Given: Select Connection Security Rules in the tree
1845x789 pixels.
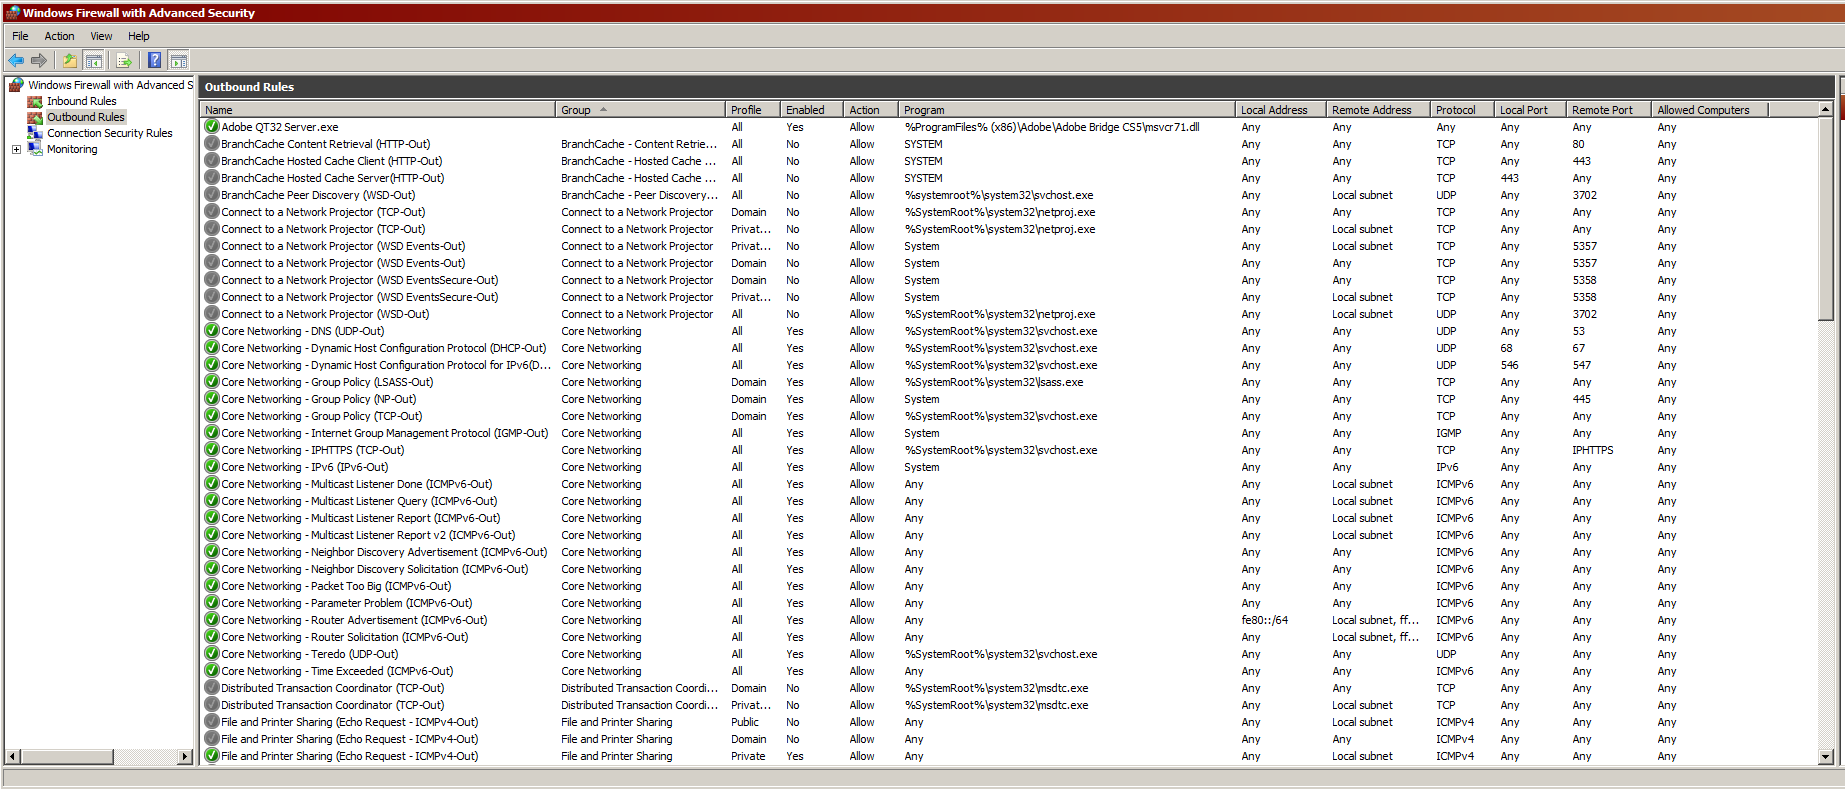Looking at the screenshot, I should tap(109, 133).
